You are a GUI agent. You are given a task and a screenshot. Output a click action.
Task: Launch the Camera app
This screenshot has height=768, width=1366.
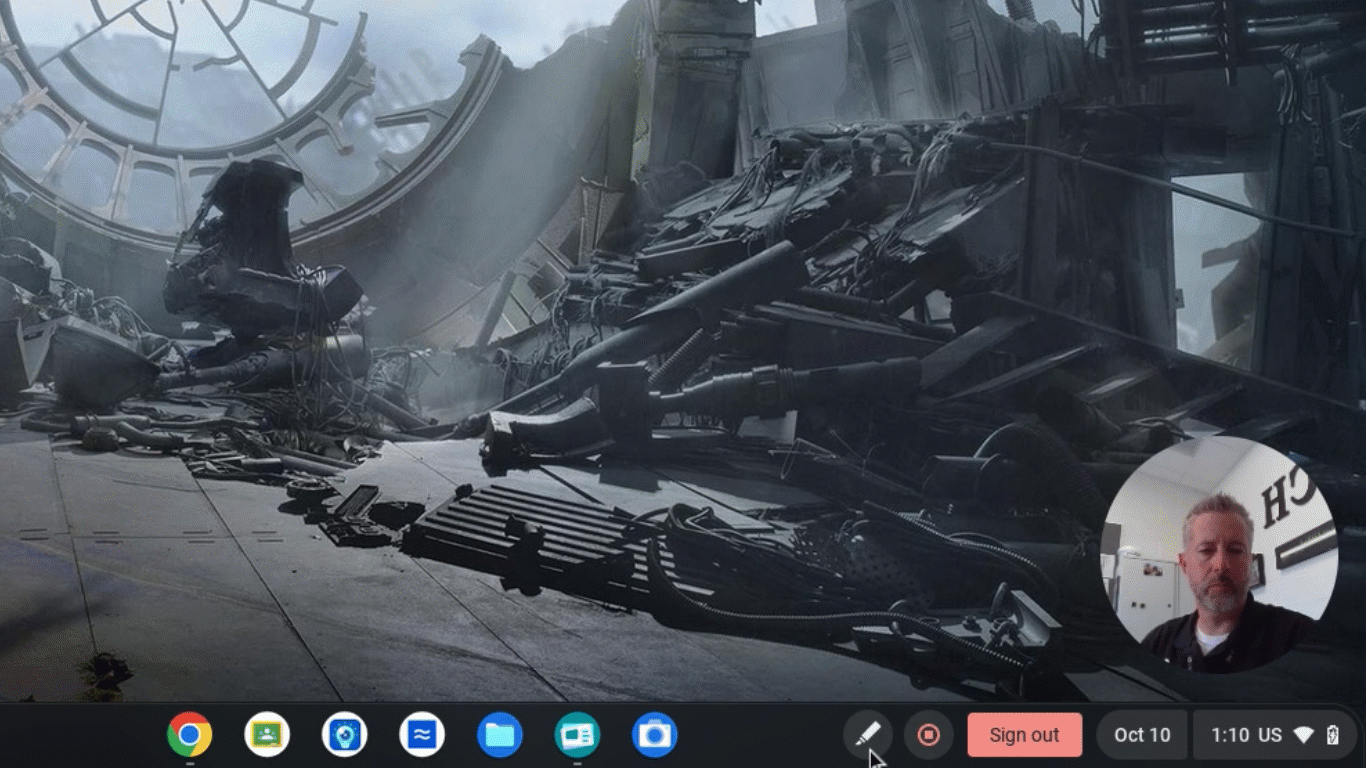[x=655, y=735]
